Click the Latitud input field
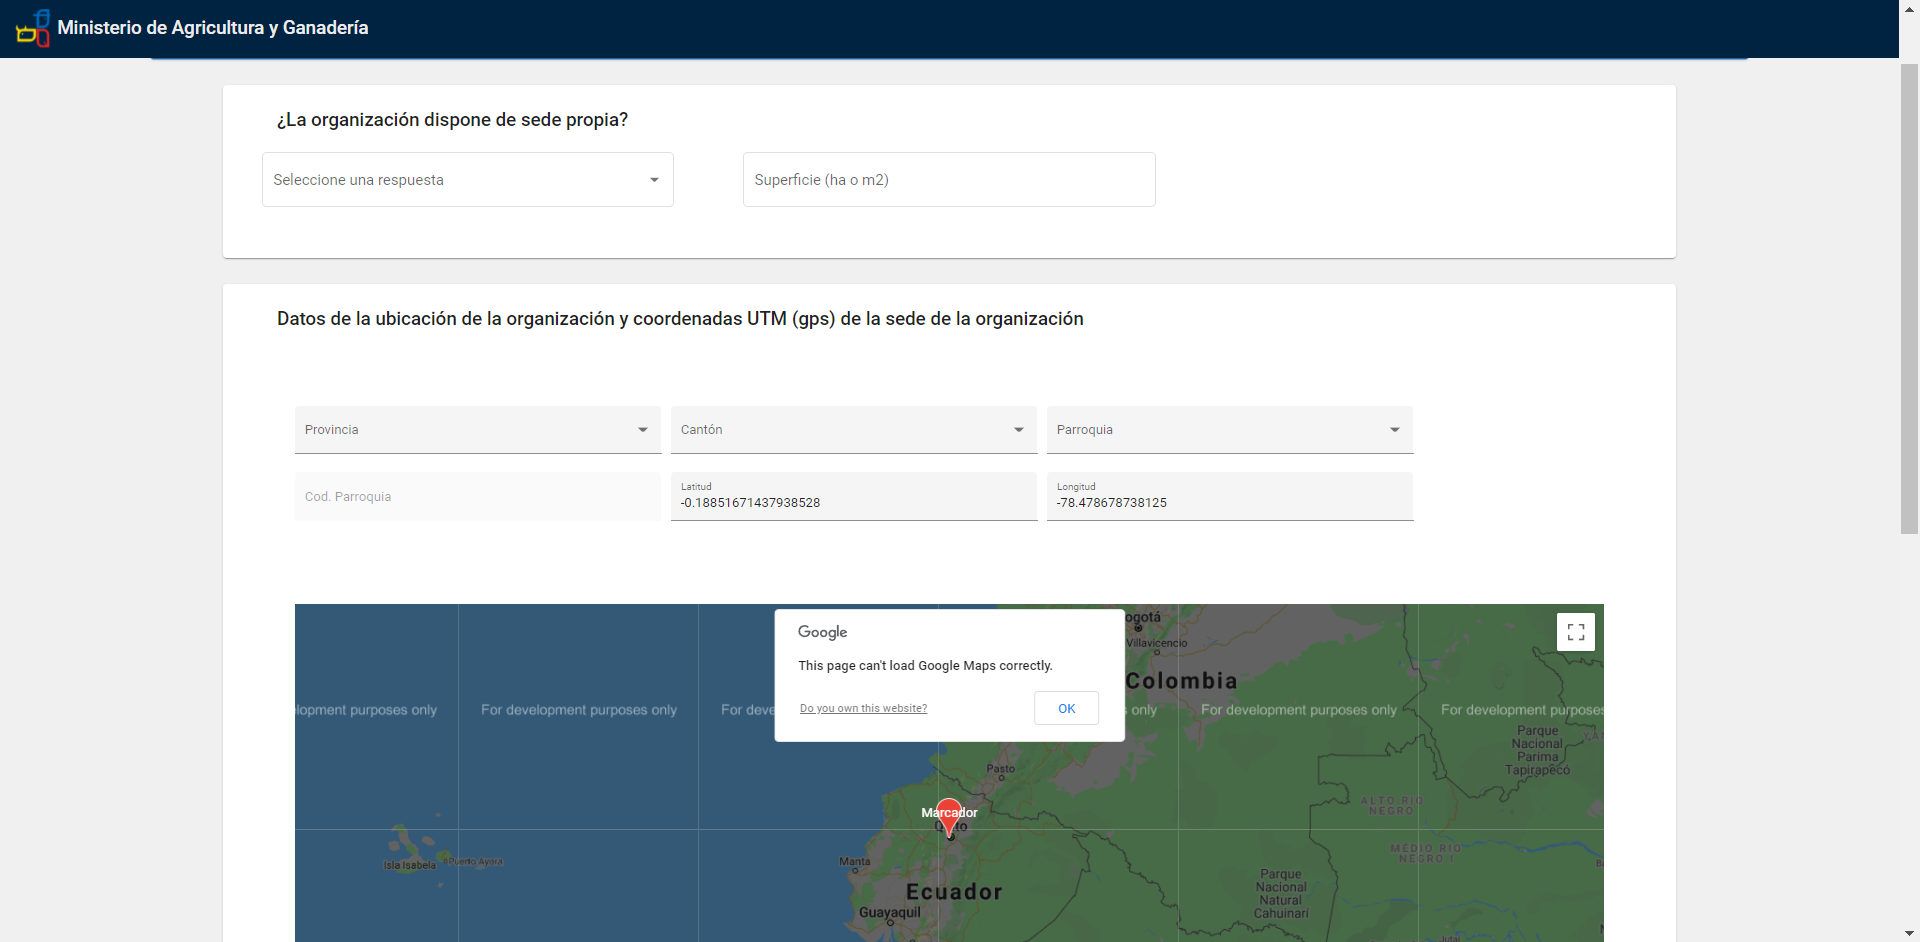Screen dimensions: 1920x942 coord(854,496)
